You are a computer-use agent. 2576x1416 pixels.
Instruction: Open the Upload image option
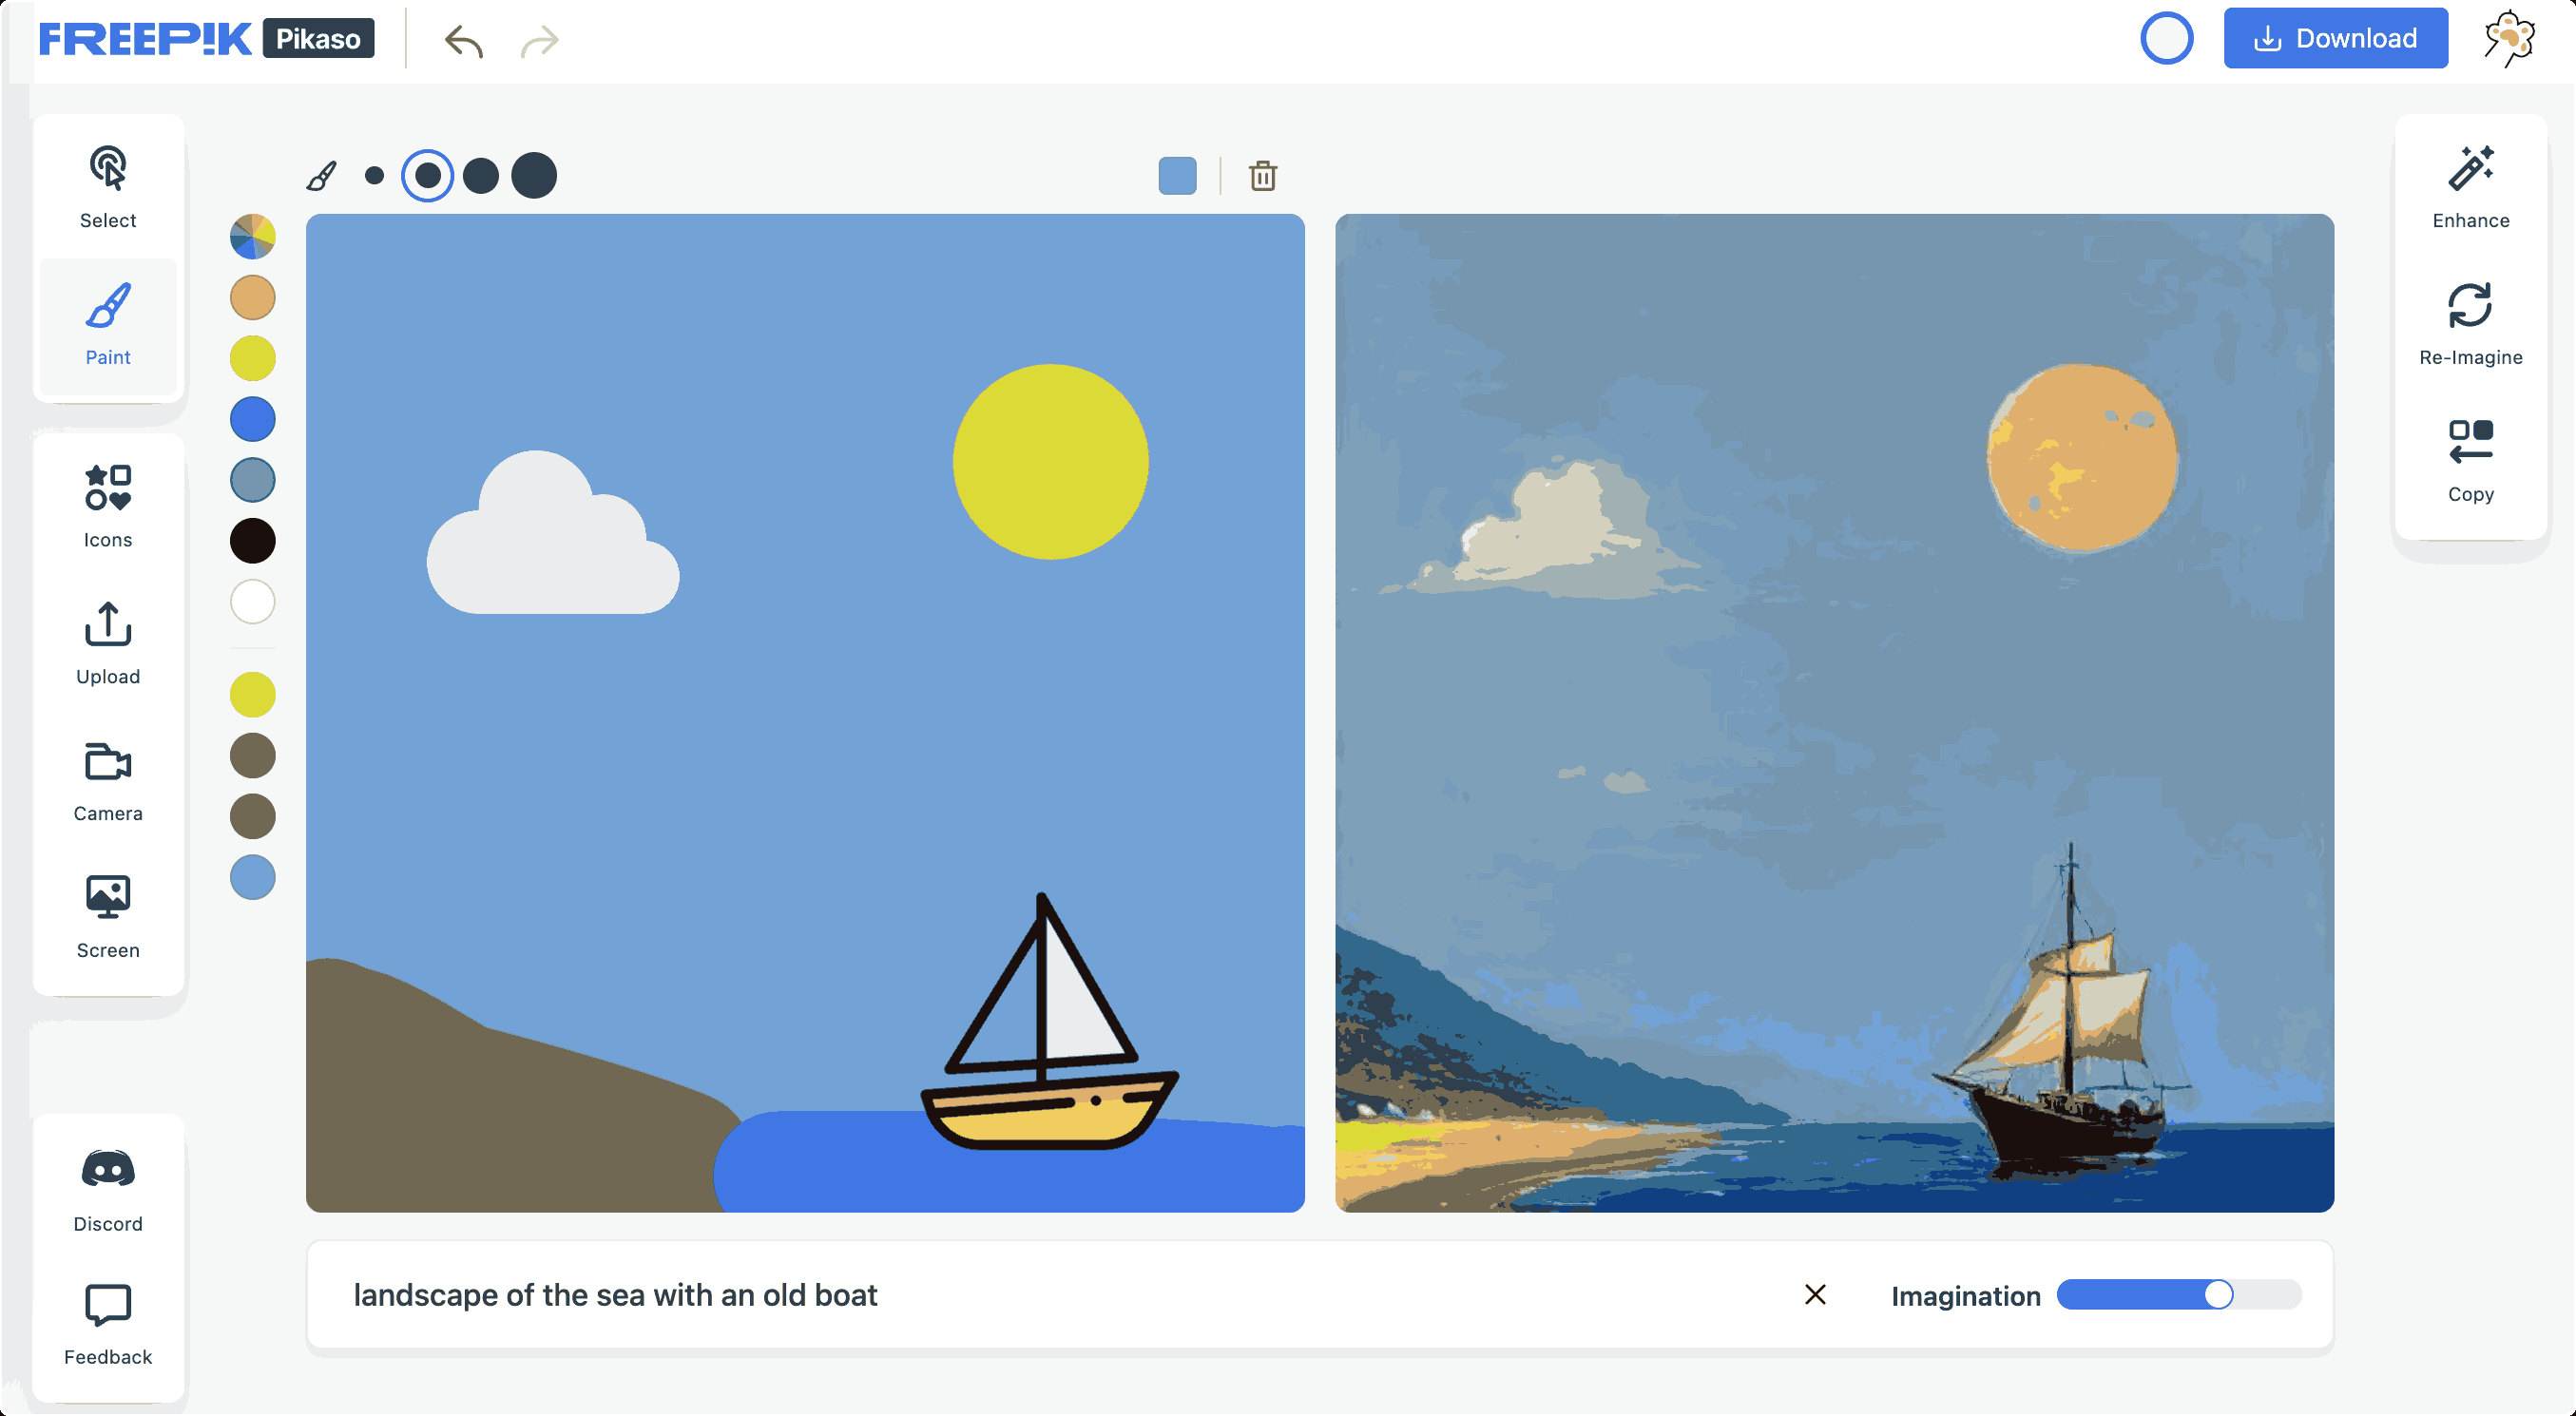tap(108, 643)
